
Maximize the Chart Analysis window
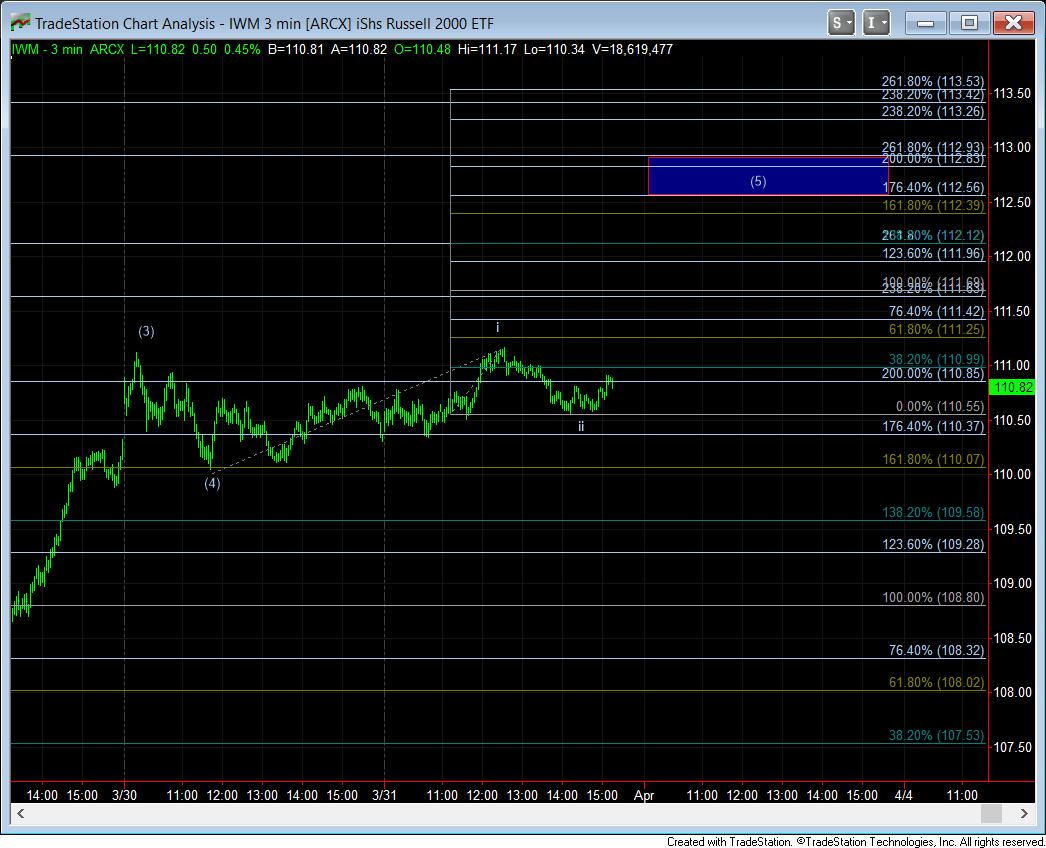969,23
